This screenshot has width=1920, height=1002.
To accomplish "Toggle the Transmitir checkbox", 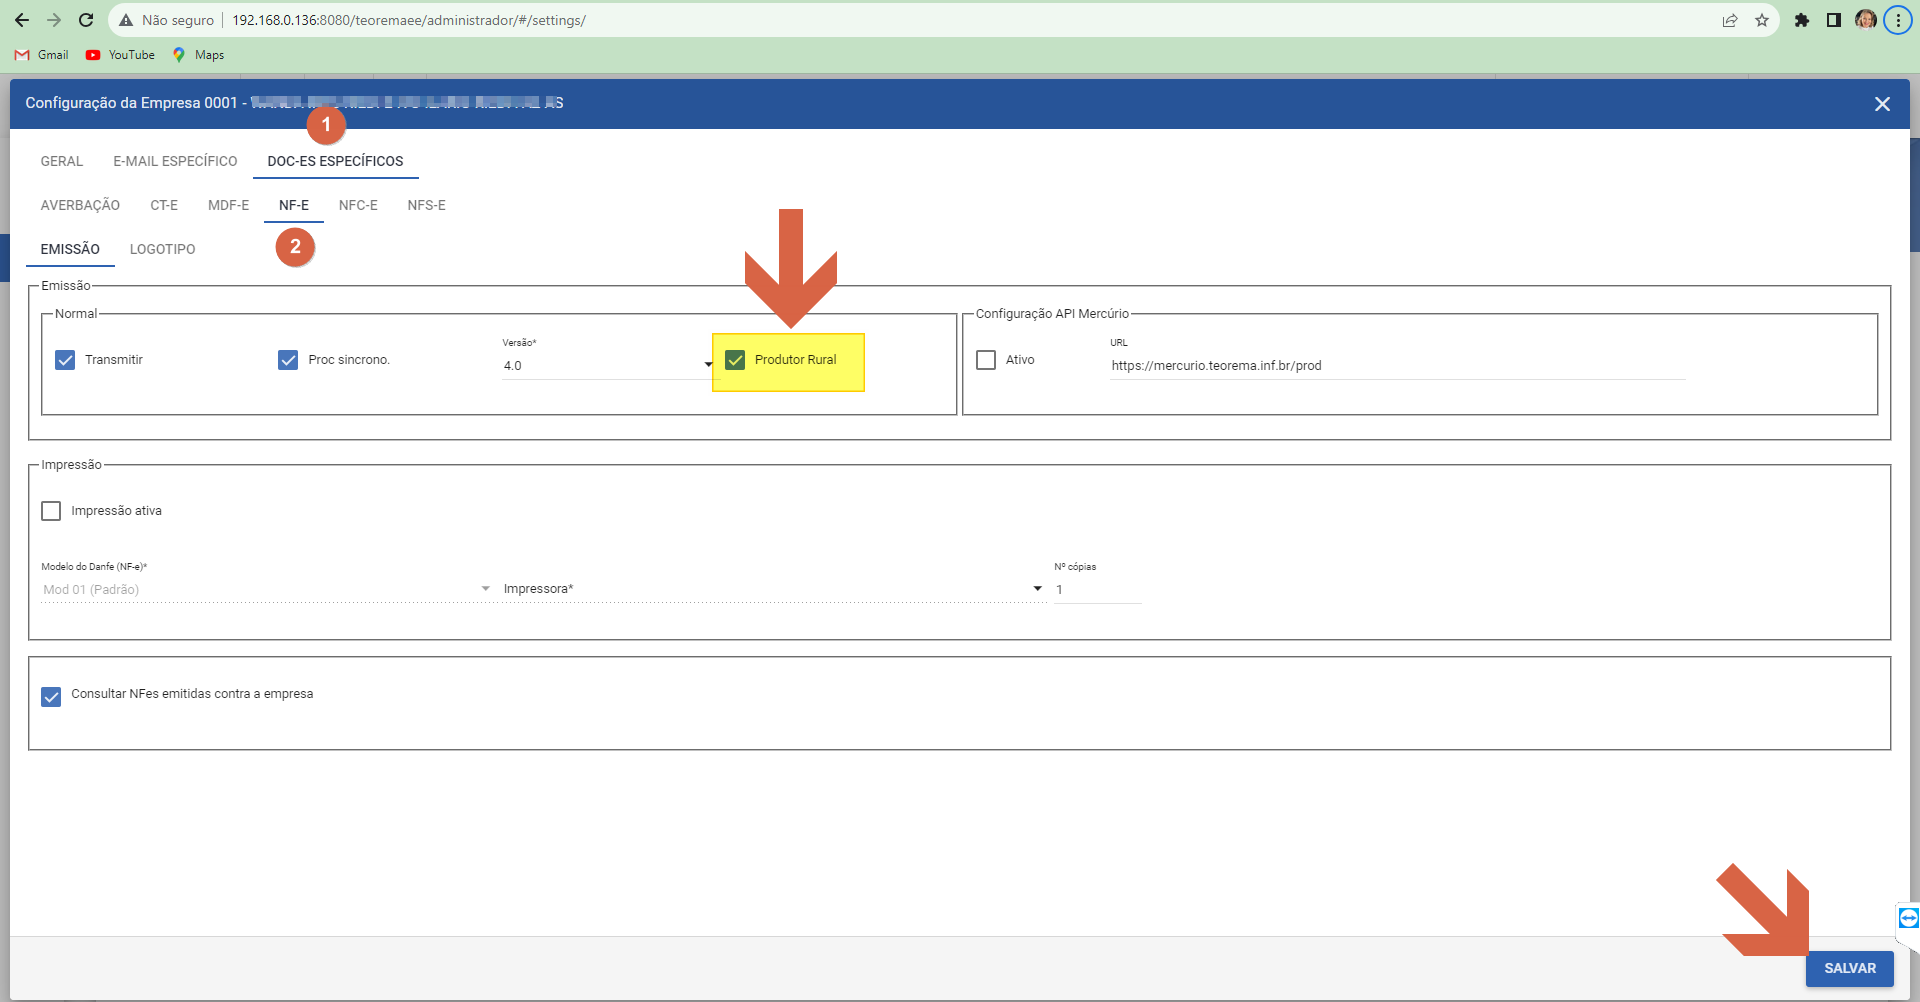I will click(65, 360).
